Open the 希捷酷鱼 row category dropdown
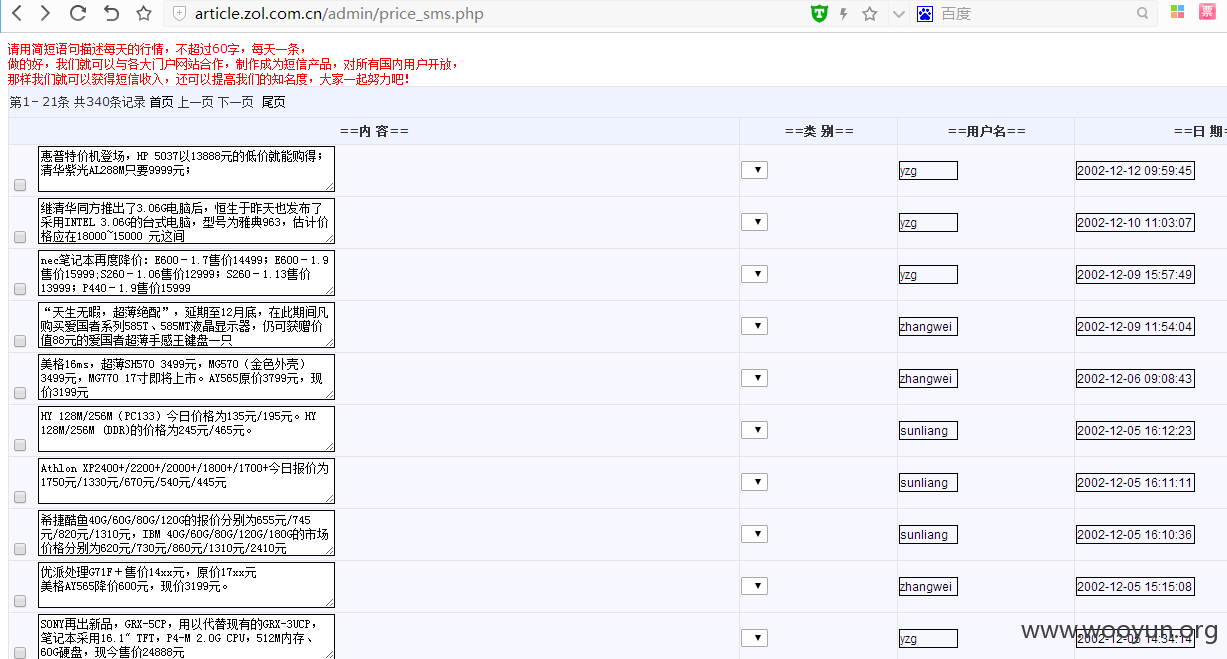Screen dimensions: 1227x659 754,534
